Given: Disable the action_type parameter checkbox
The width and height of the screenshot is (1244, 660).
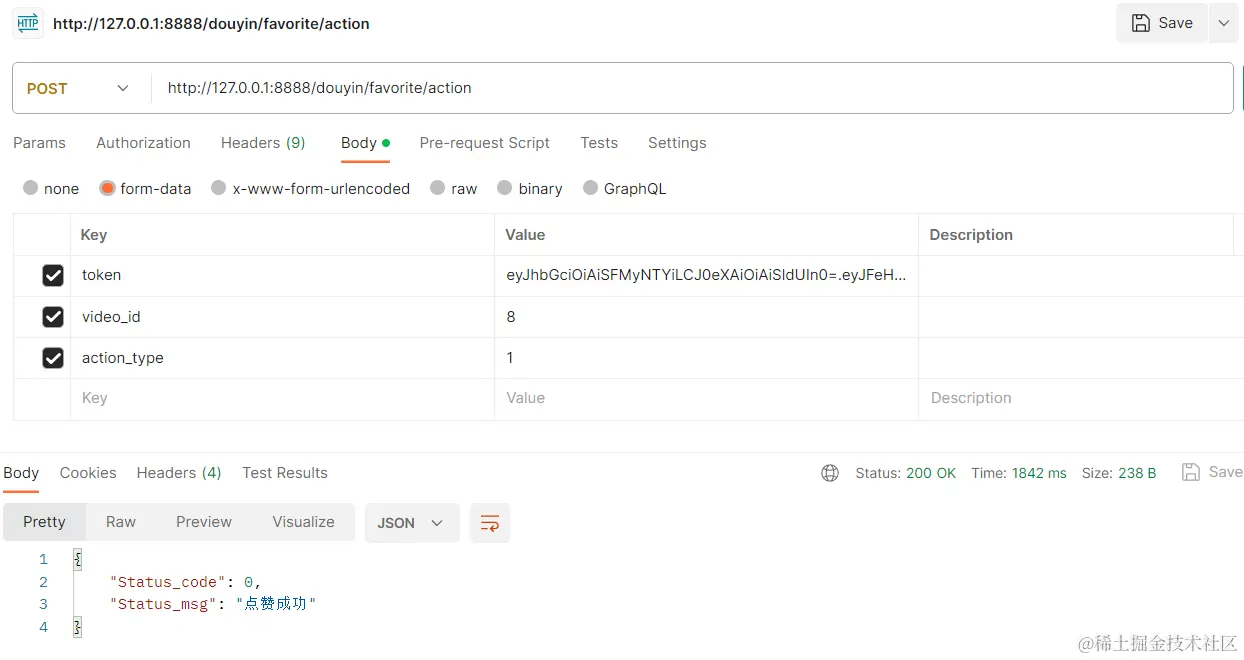Looking at the screenshot, I should tap(53, 358).
